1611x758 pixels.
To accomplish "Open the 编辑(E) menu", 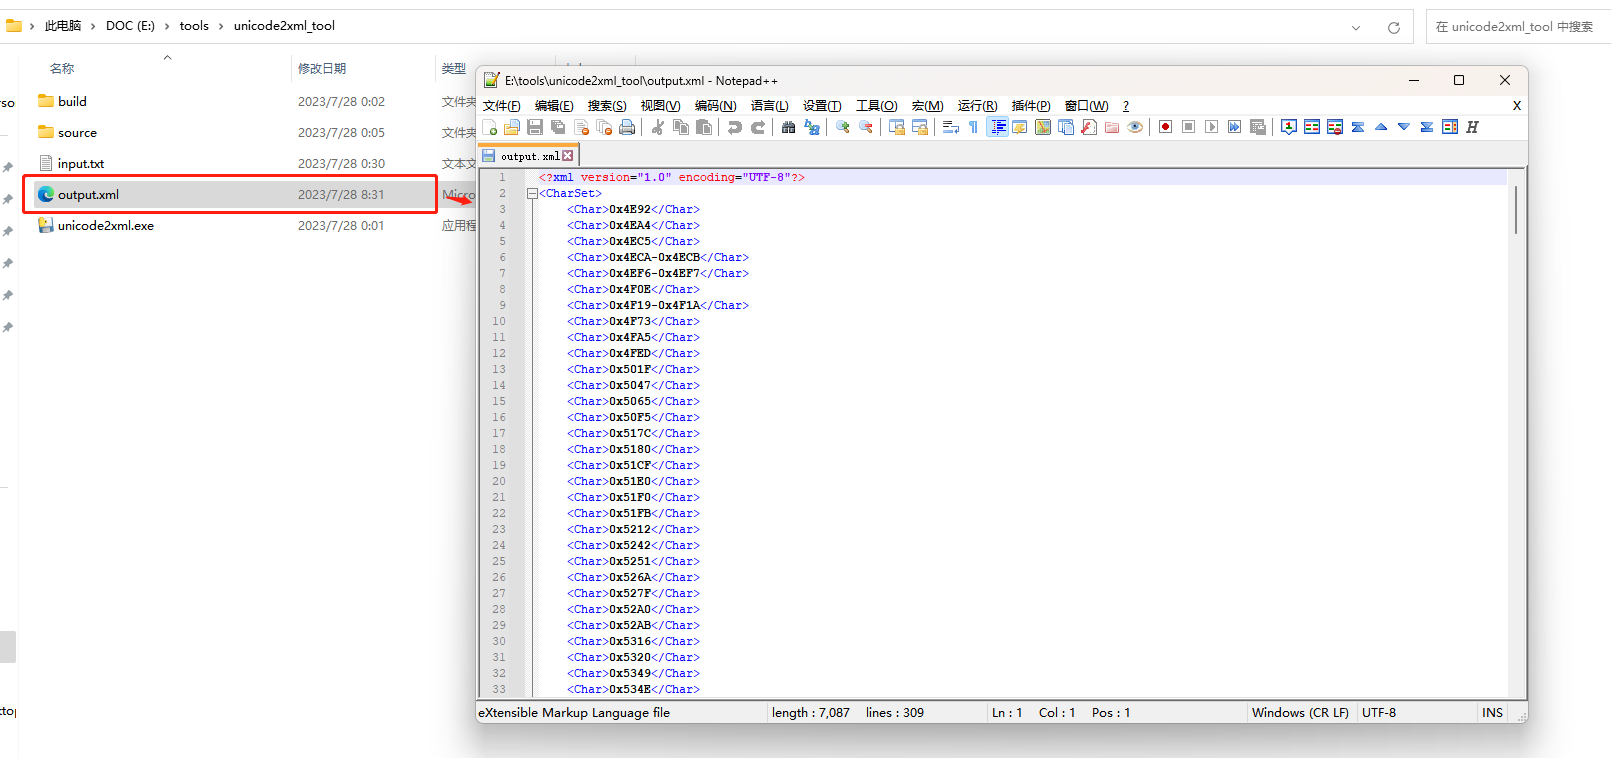I will click(x=554, y=106).
